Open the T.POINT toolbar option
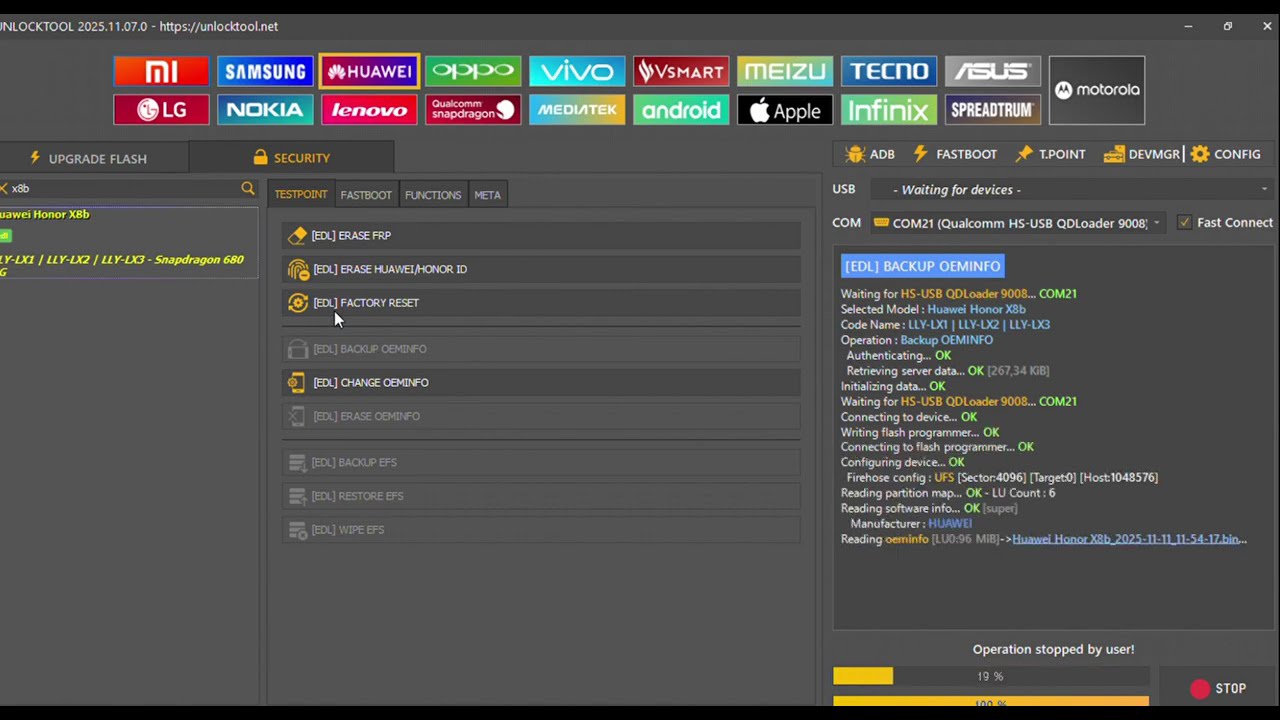Viewport: 1280px width, 720px height. pos(1050,154)
